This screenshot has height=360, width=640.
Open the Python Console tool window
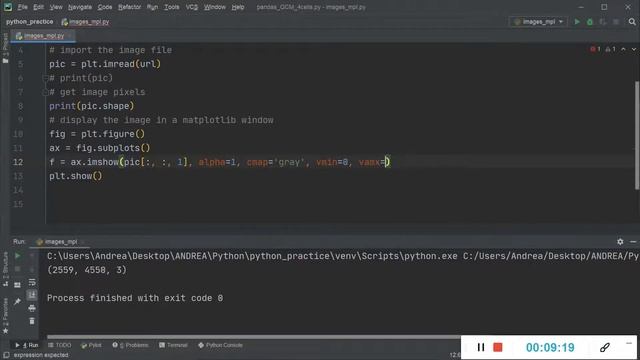point(220,345)
